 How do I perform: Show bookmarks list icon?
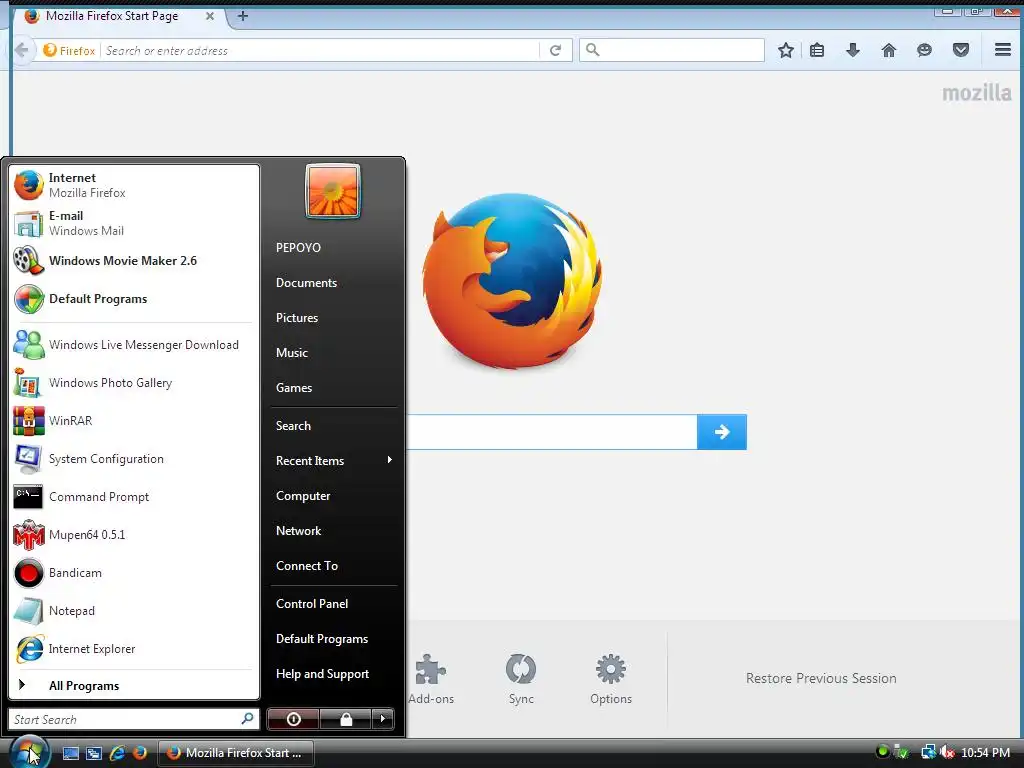pyautogui.click(x=817, y=50)
